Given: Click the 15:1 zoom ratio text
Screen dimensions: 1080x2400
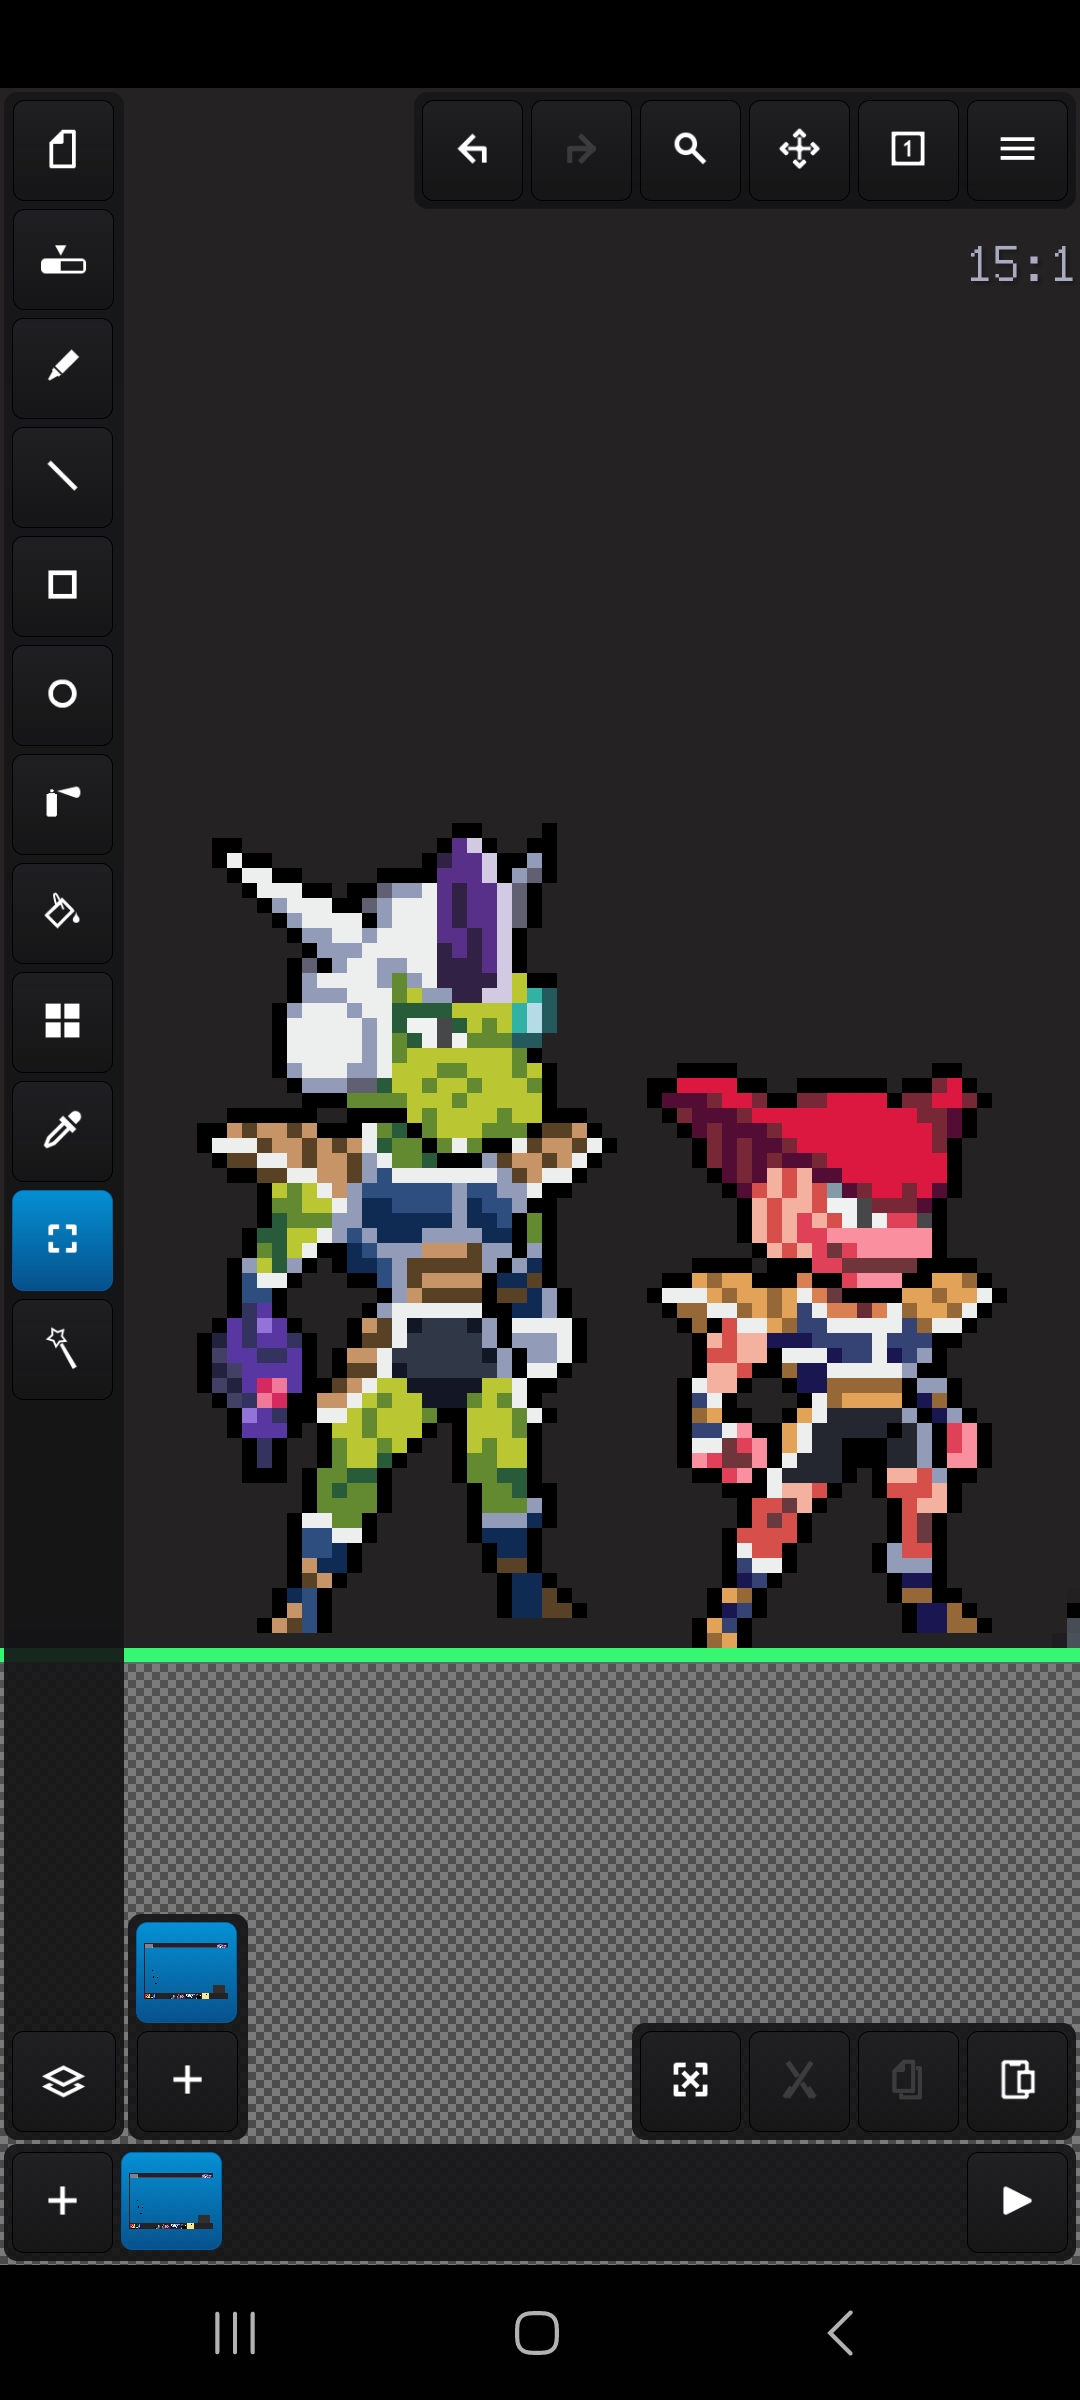Looking at the screenshot, I should coord(1020,265).
